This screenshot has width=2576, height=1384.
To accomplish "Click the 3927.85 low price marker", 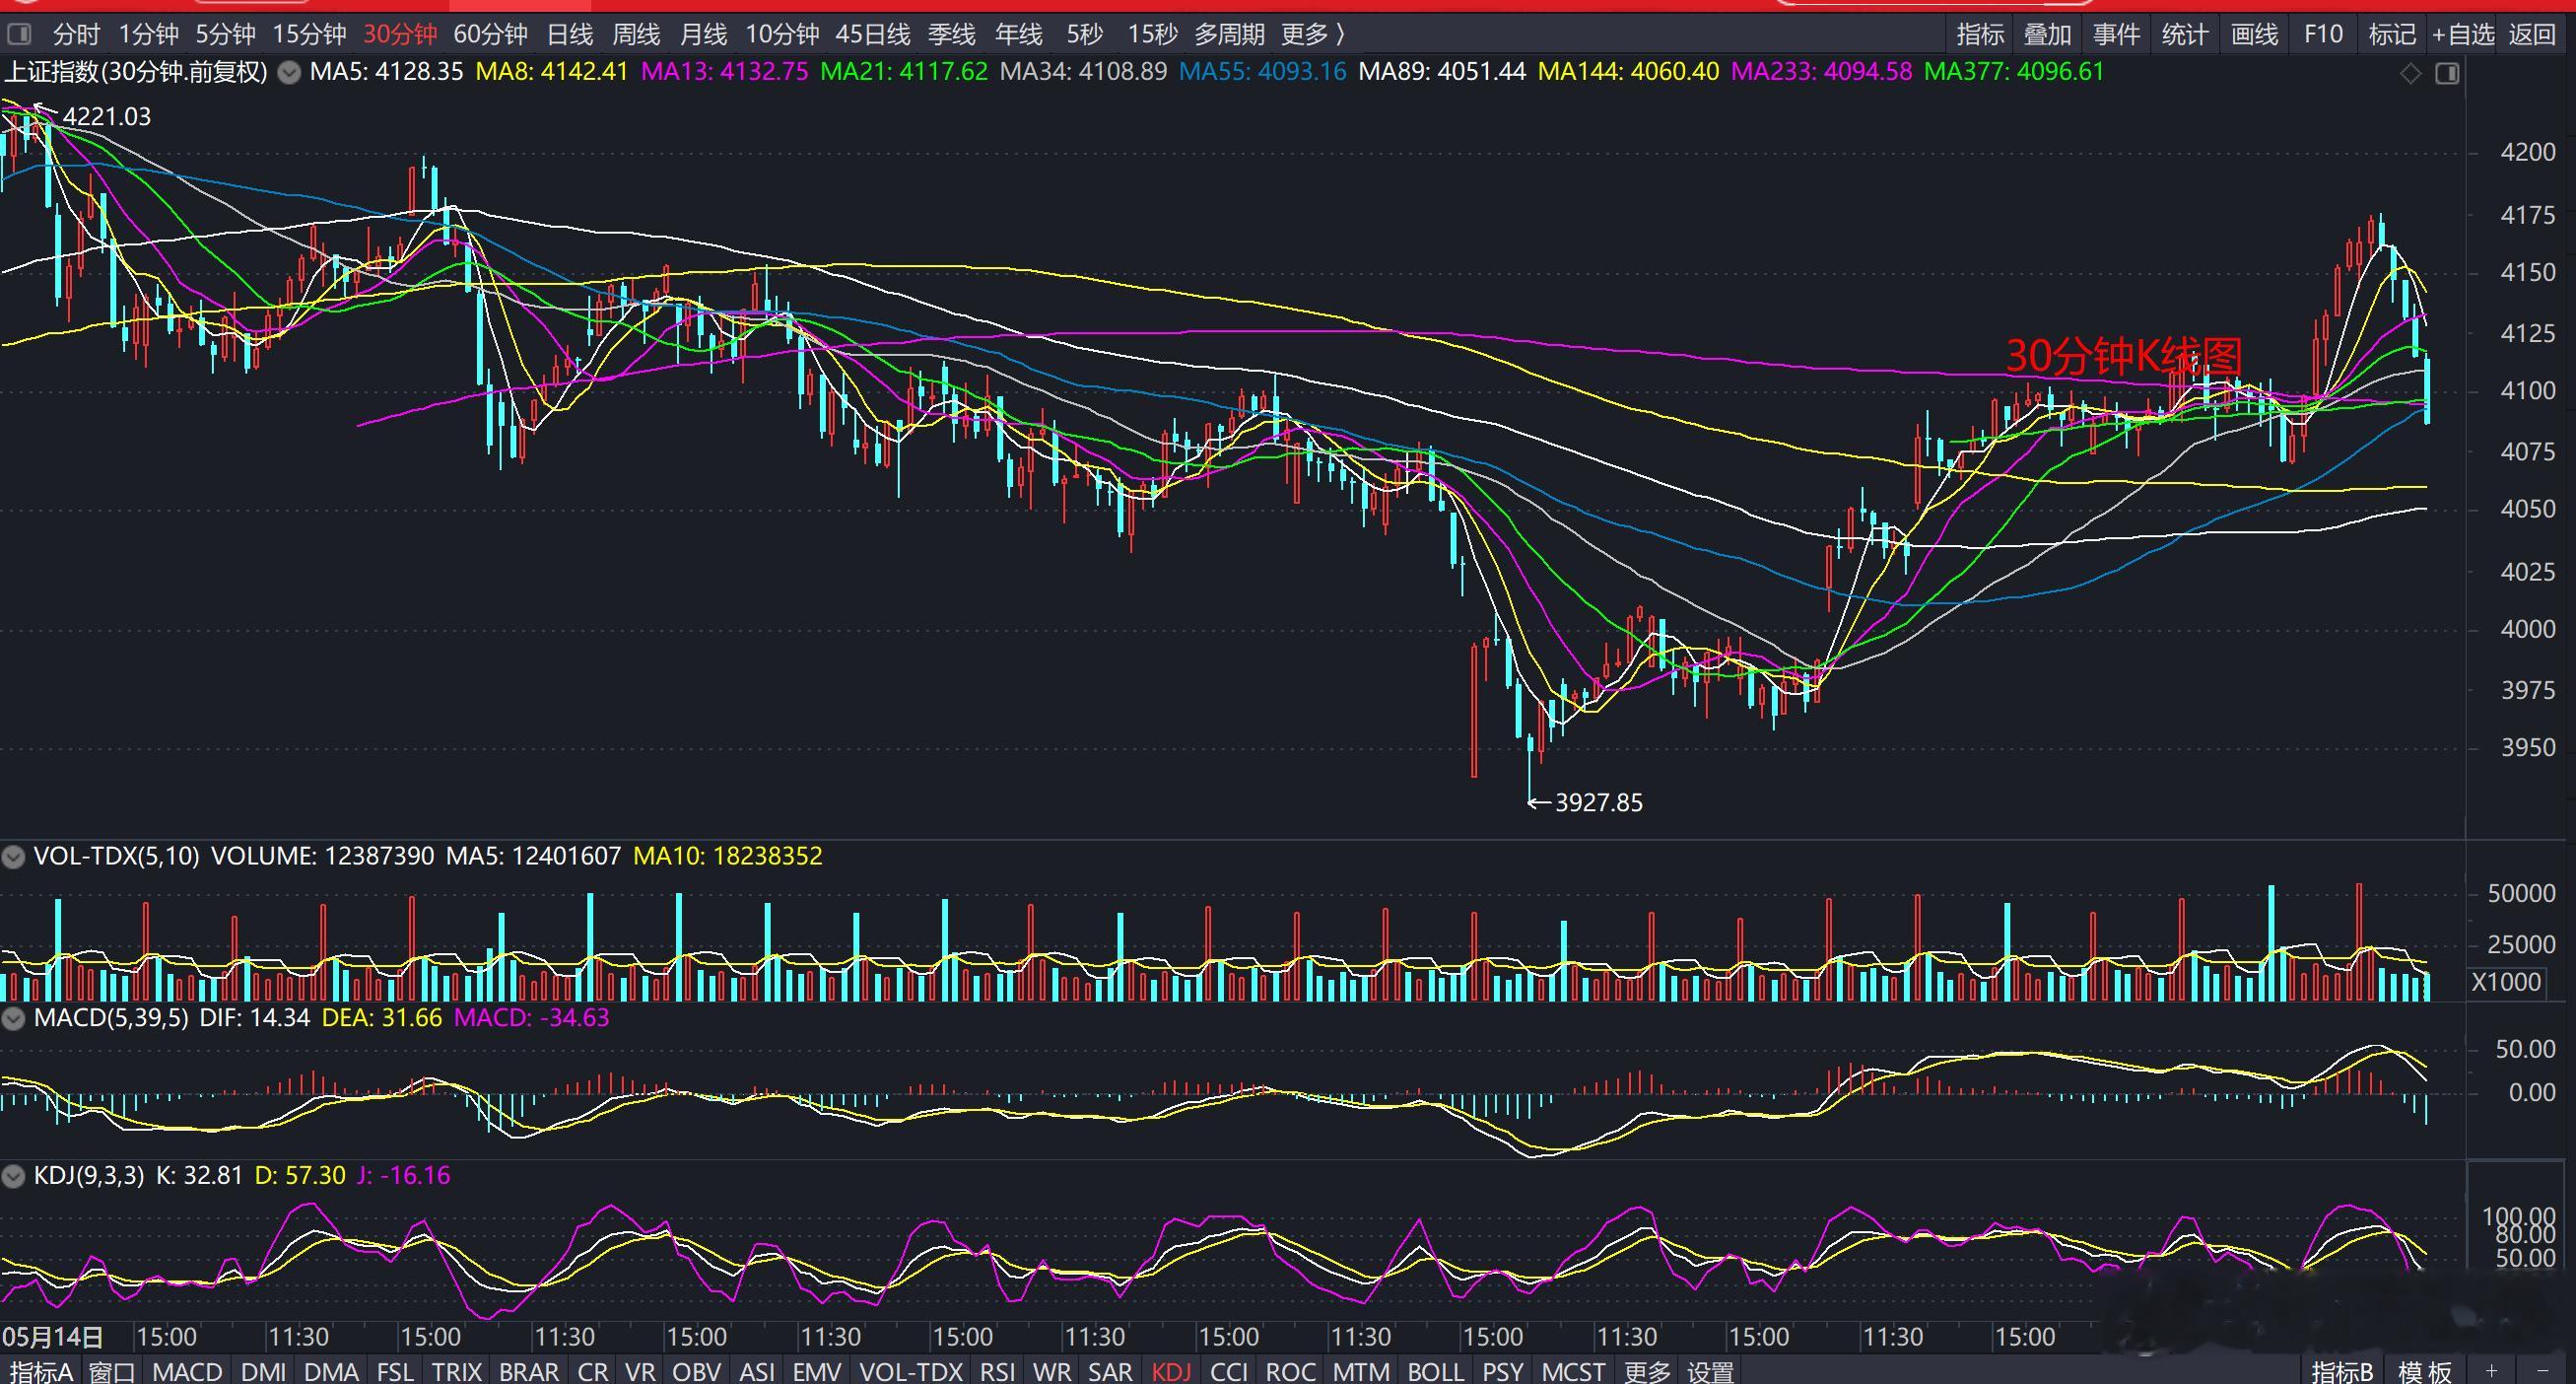I will point(1598,803).
